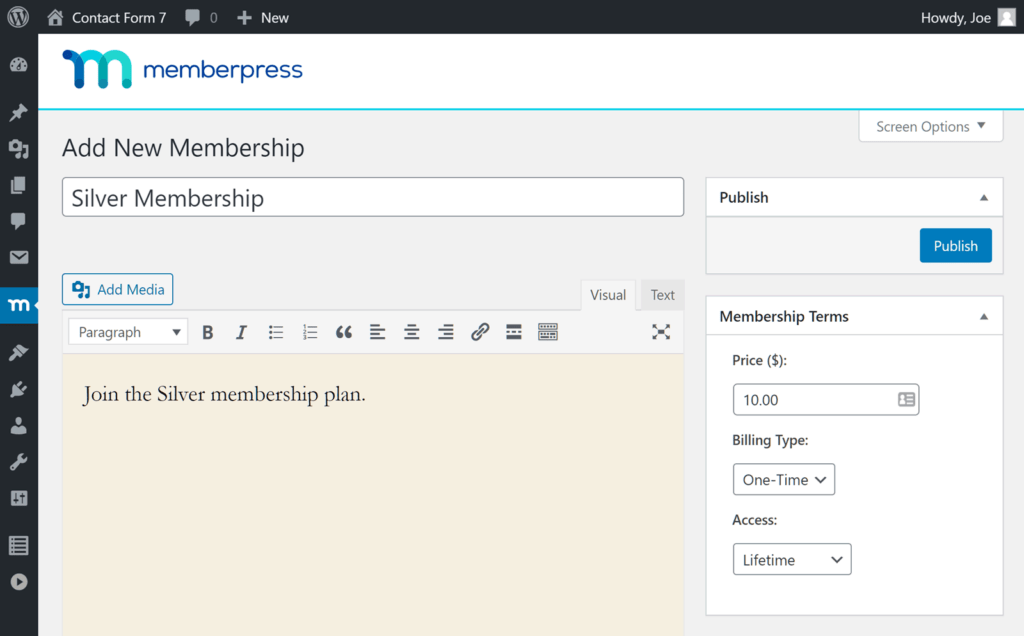Open the Lifetime Access dropdown
1024x636 pixels.
pos(791,559)
